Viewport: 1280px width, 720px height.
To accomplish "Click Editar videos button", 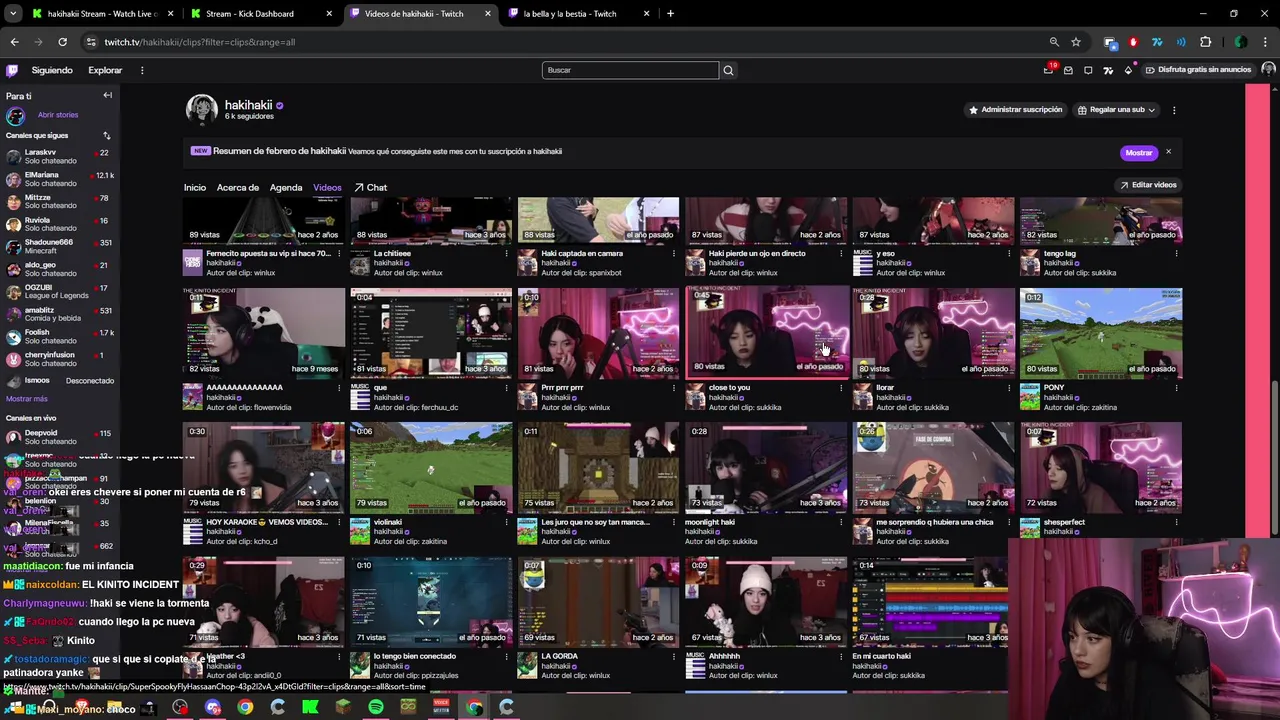I will coord(1148,185).
